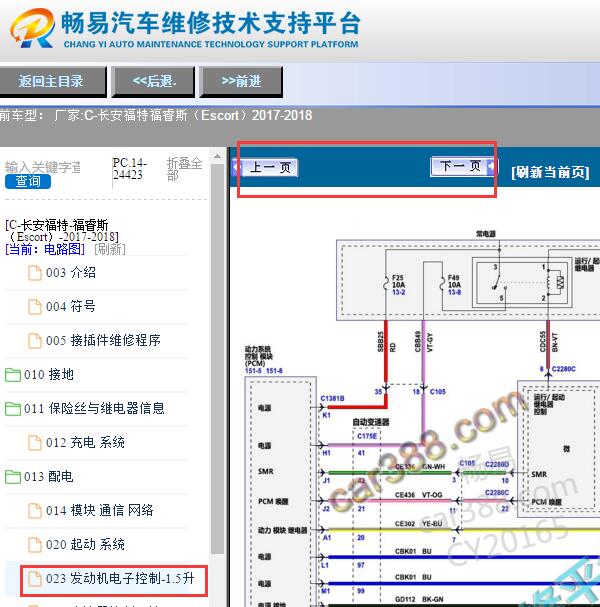
Task: Go back with <<后退 button
Action: point(154,81)
